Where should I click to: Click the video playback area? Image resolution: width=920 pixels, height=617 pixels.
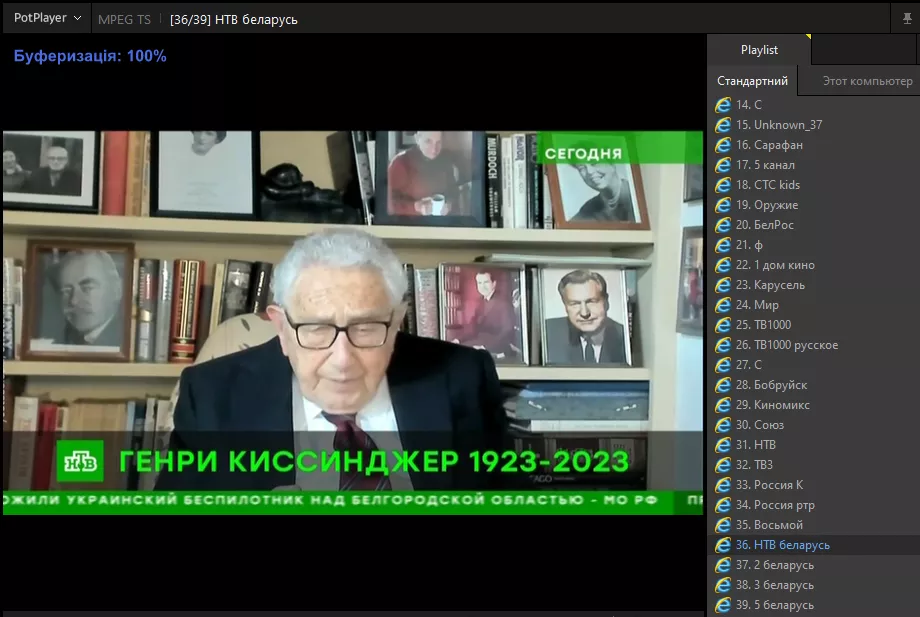point(353,323)
